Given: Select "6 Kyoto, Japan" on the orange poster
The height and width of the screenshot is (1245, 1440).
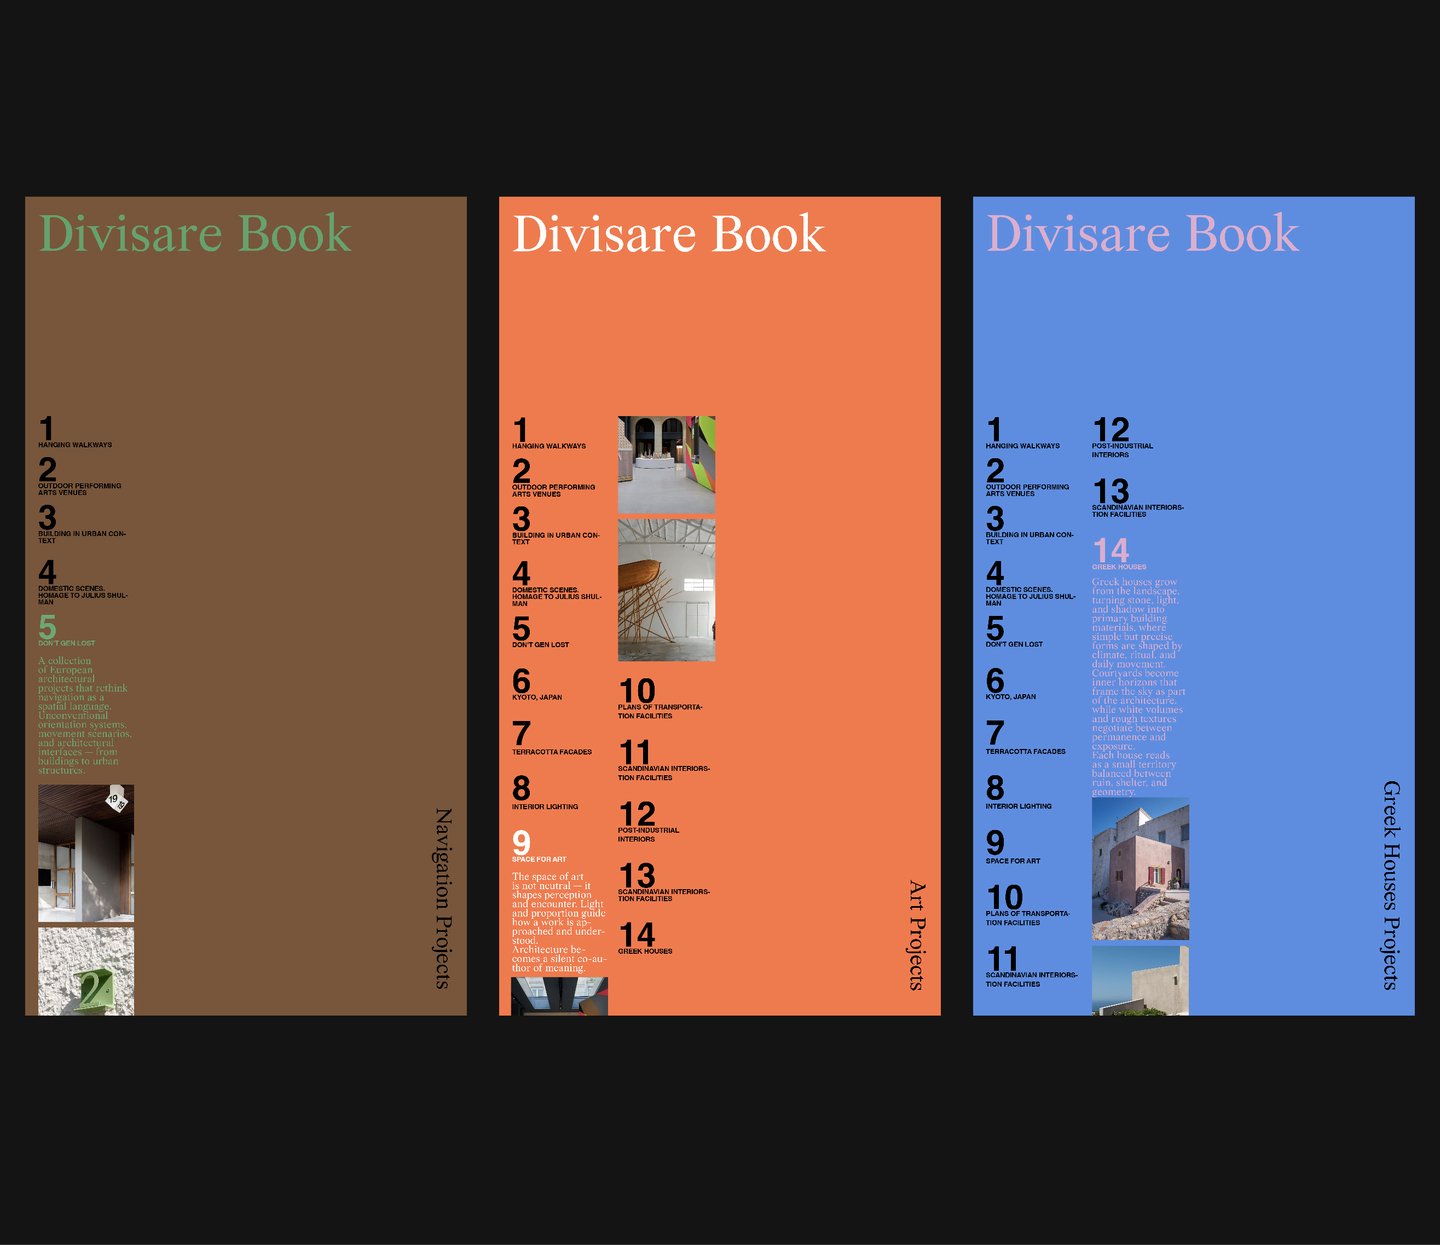Looking at the screenshot, I should click(x=537, y=684).
